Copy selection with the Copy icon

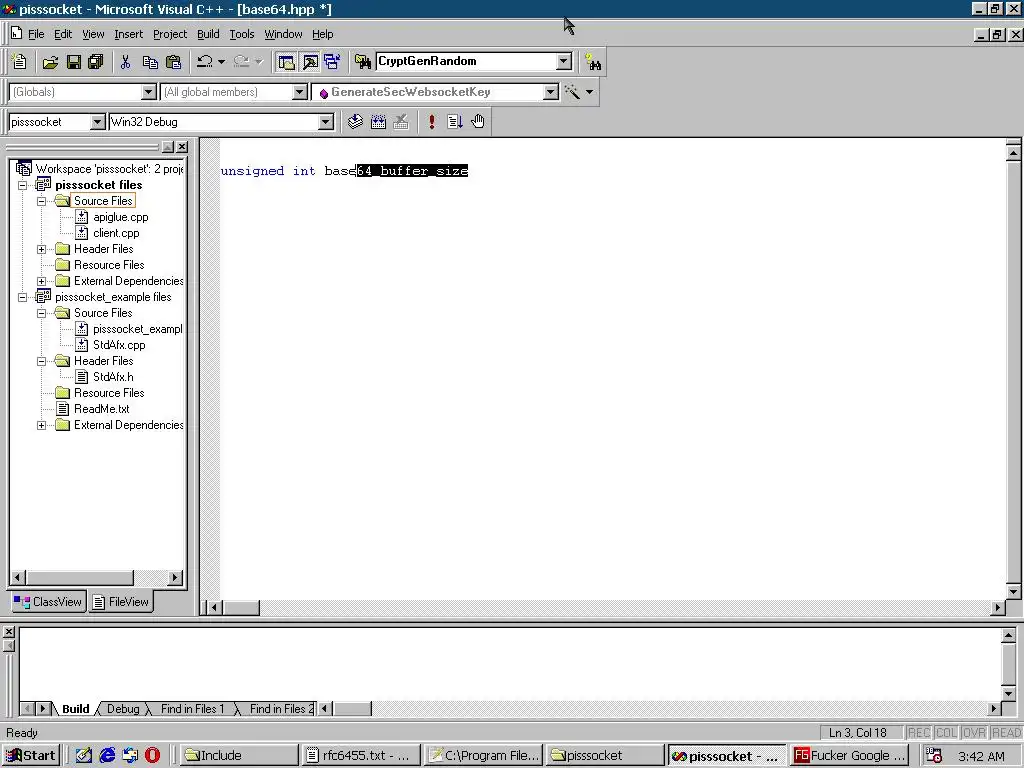point(150,62)
